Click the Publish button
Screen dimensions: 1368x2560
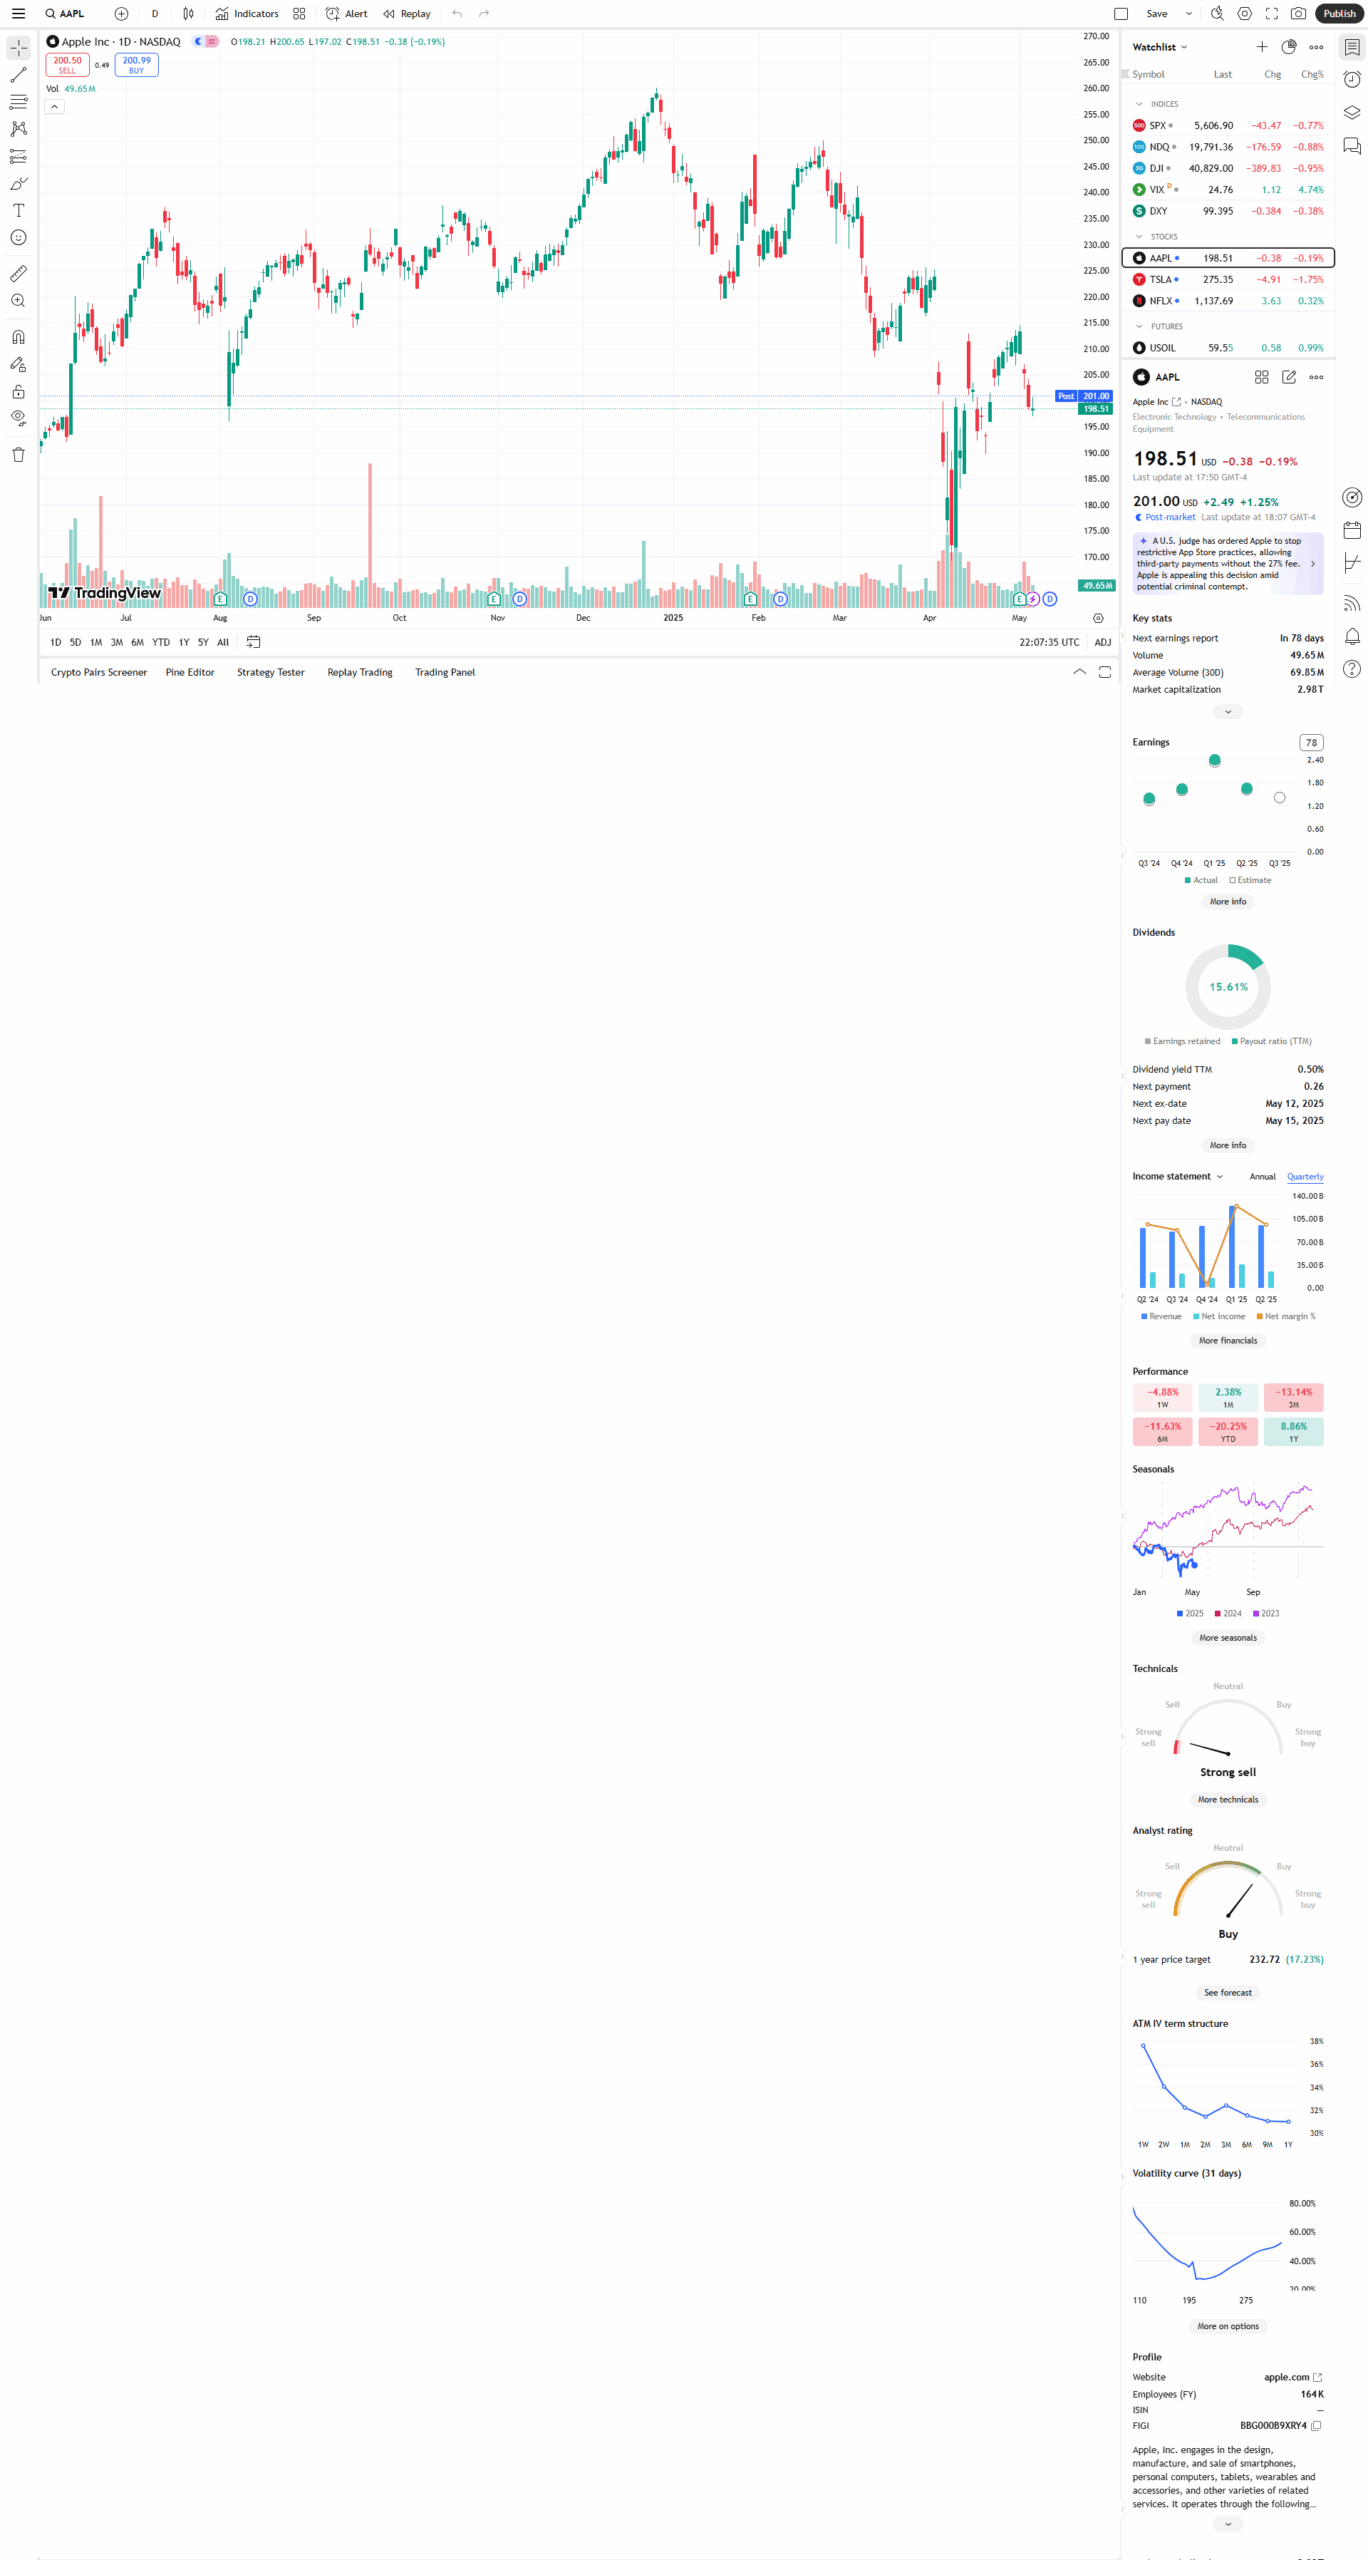[x=1339, y=14]
